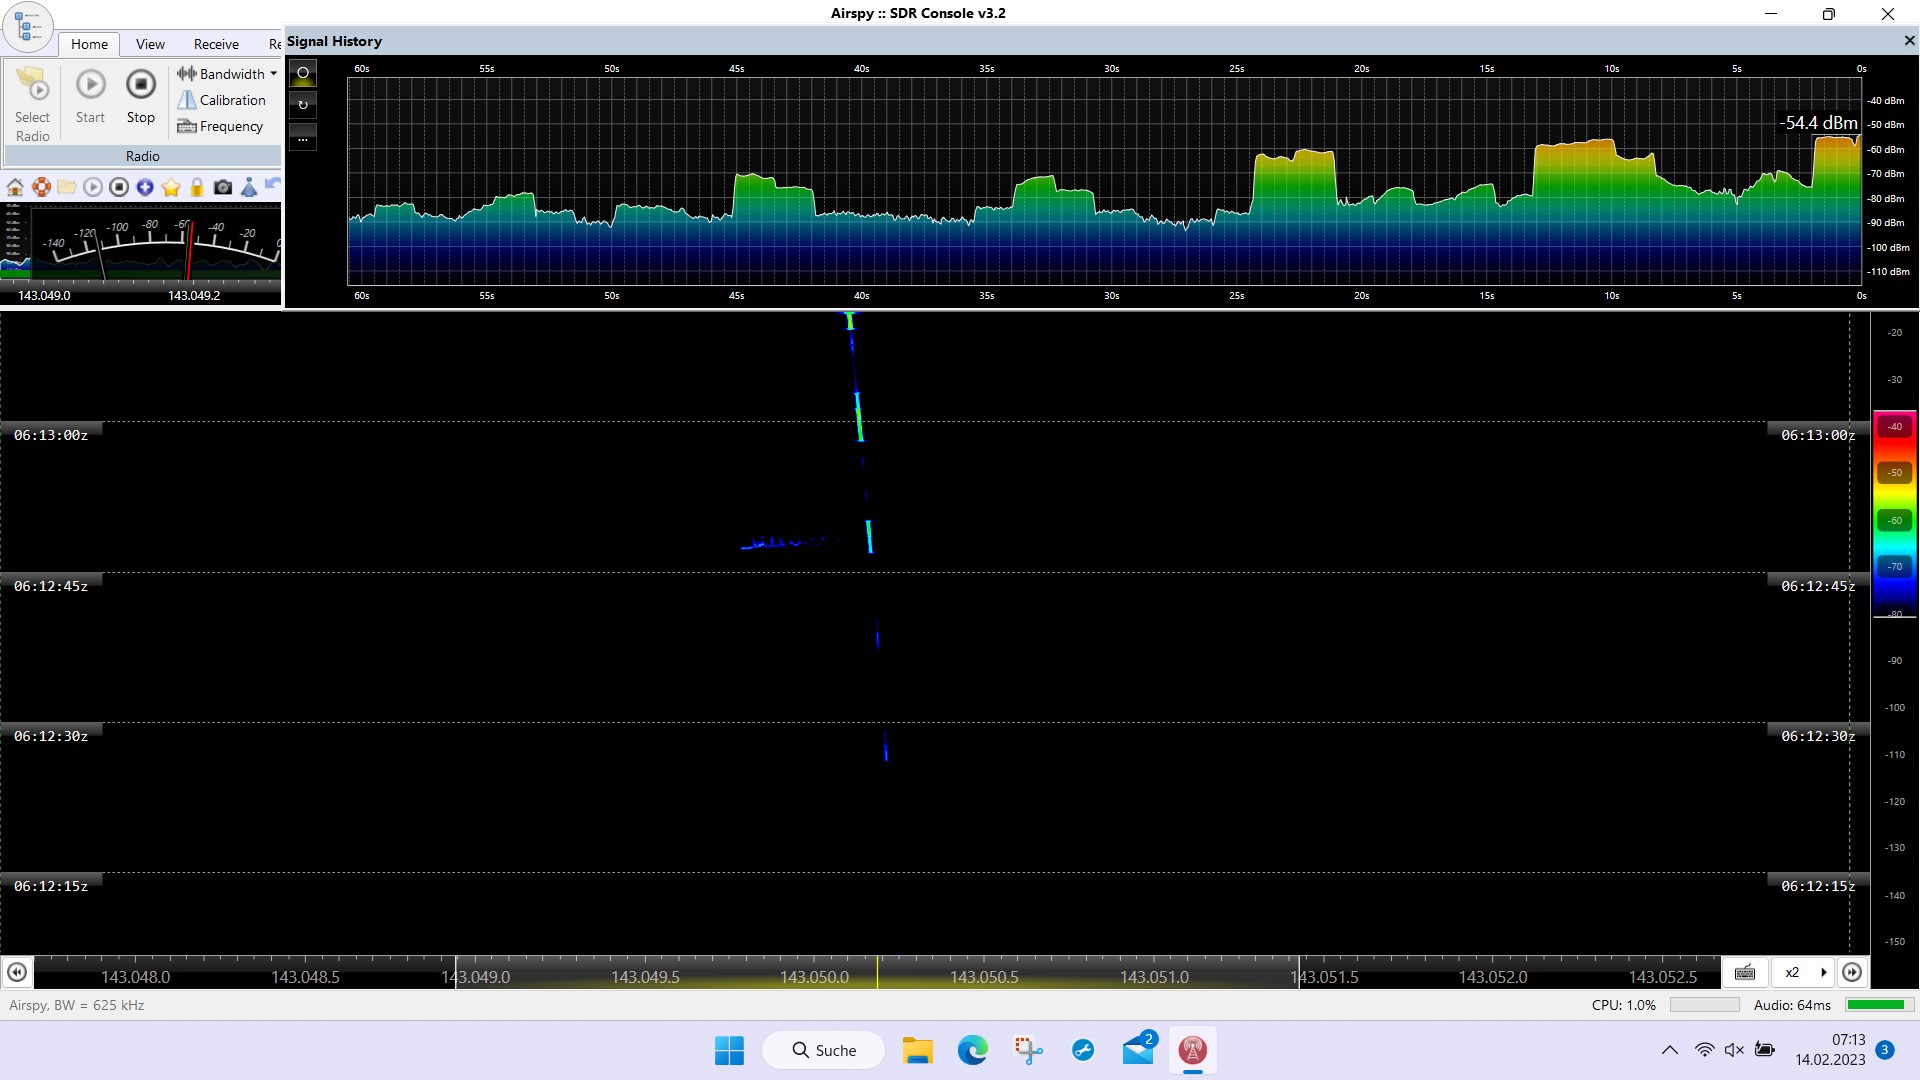
Task: Click the muted volume tray icon
Action: point(1735,1050)
